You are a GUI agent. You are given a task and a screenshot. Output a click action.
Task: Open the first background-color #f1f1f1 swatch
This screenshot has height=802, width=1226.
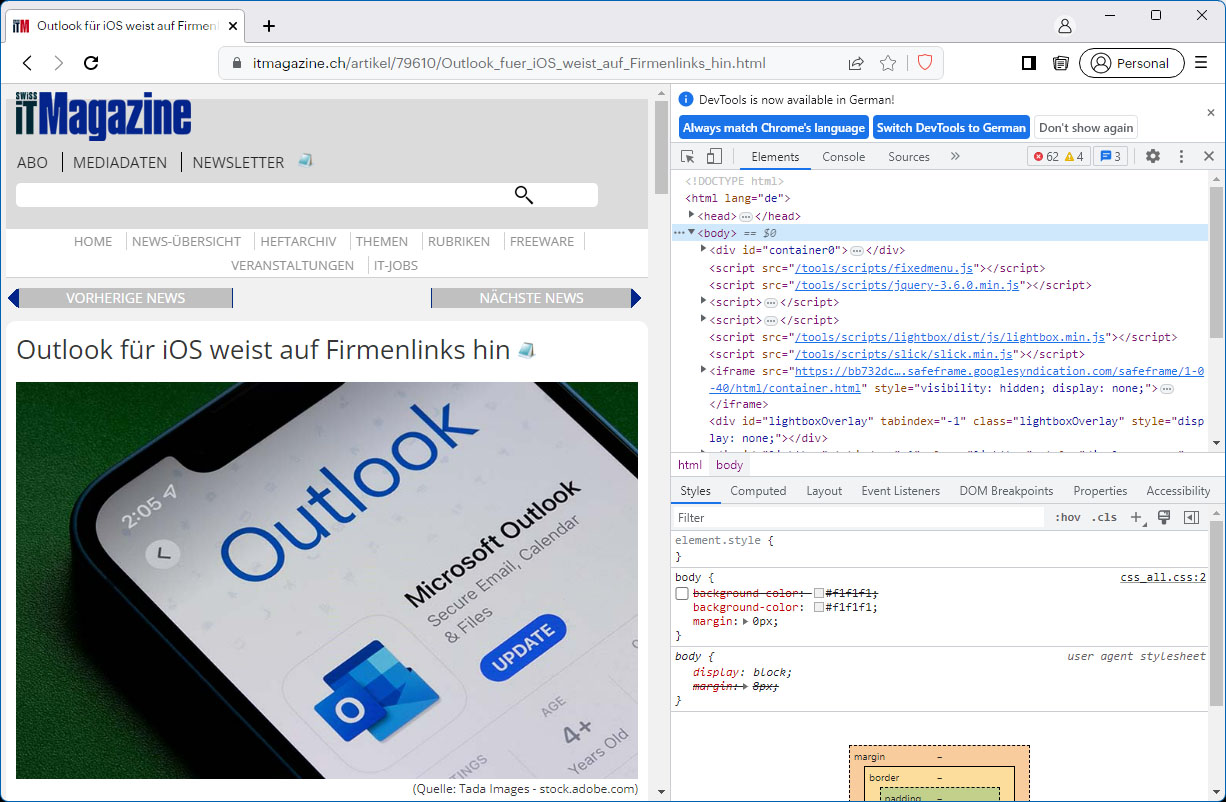(x=819, y=593)
